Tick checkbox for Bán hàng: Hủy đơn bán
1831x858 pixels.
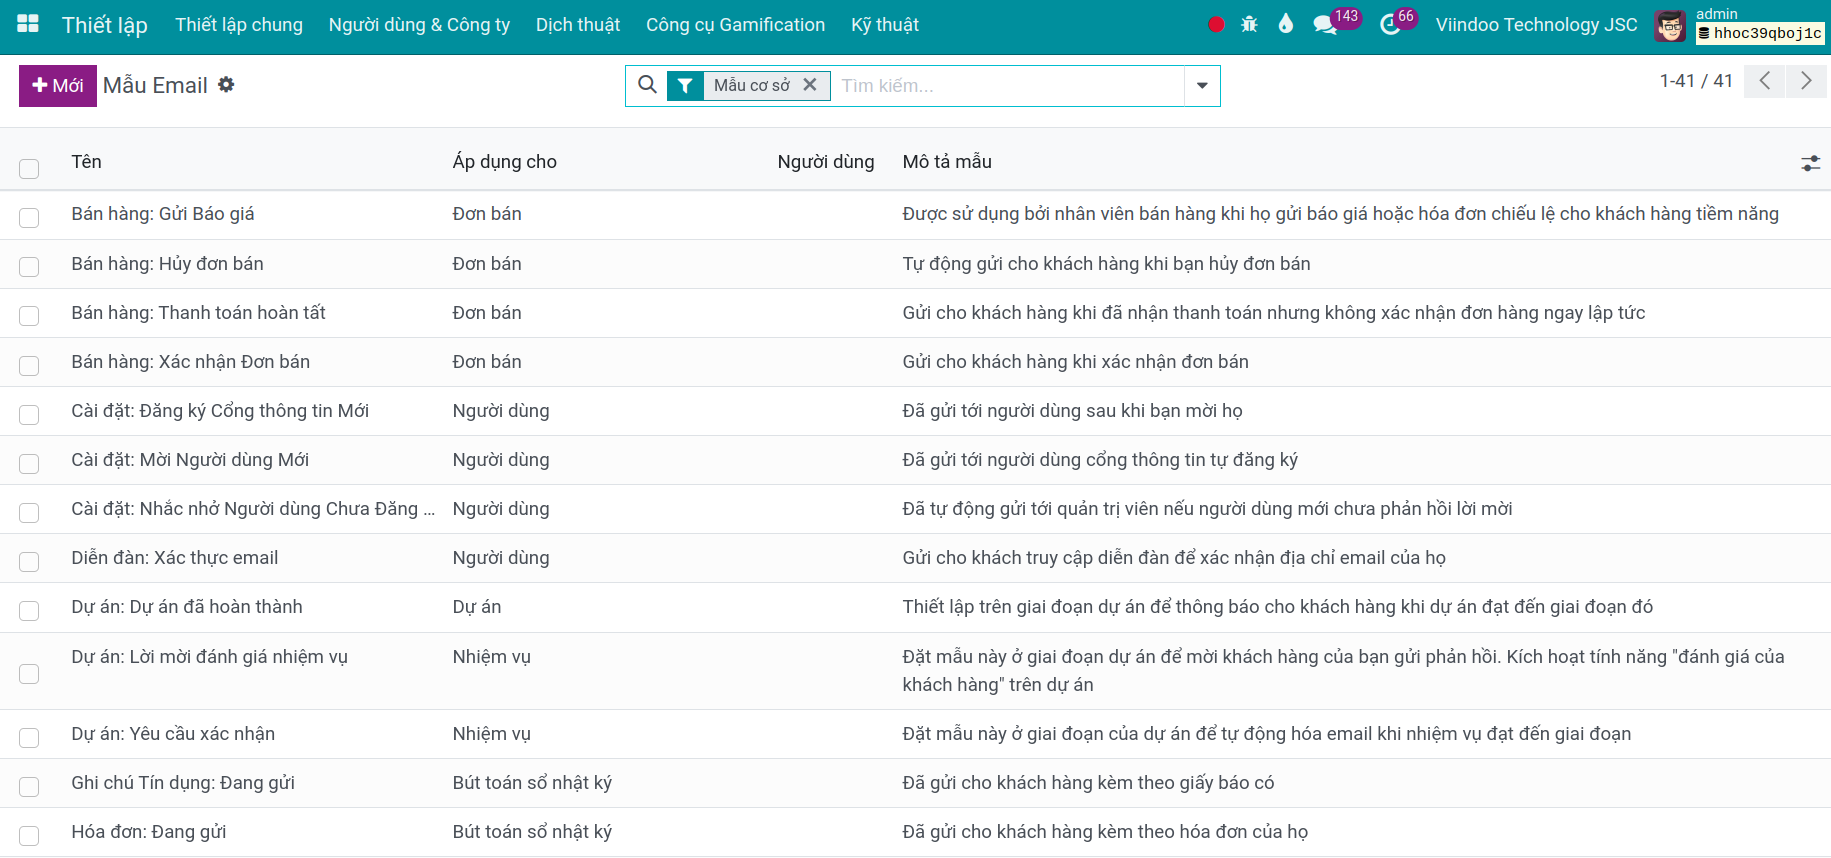(x=29, y=266)
